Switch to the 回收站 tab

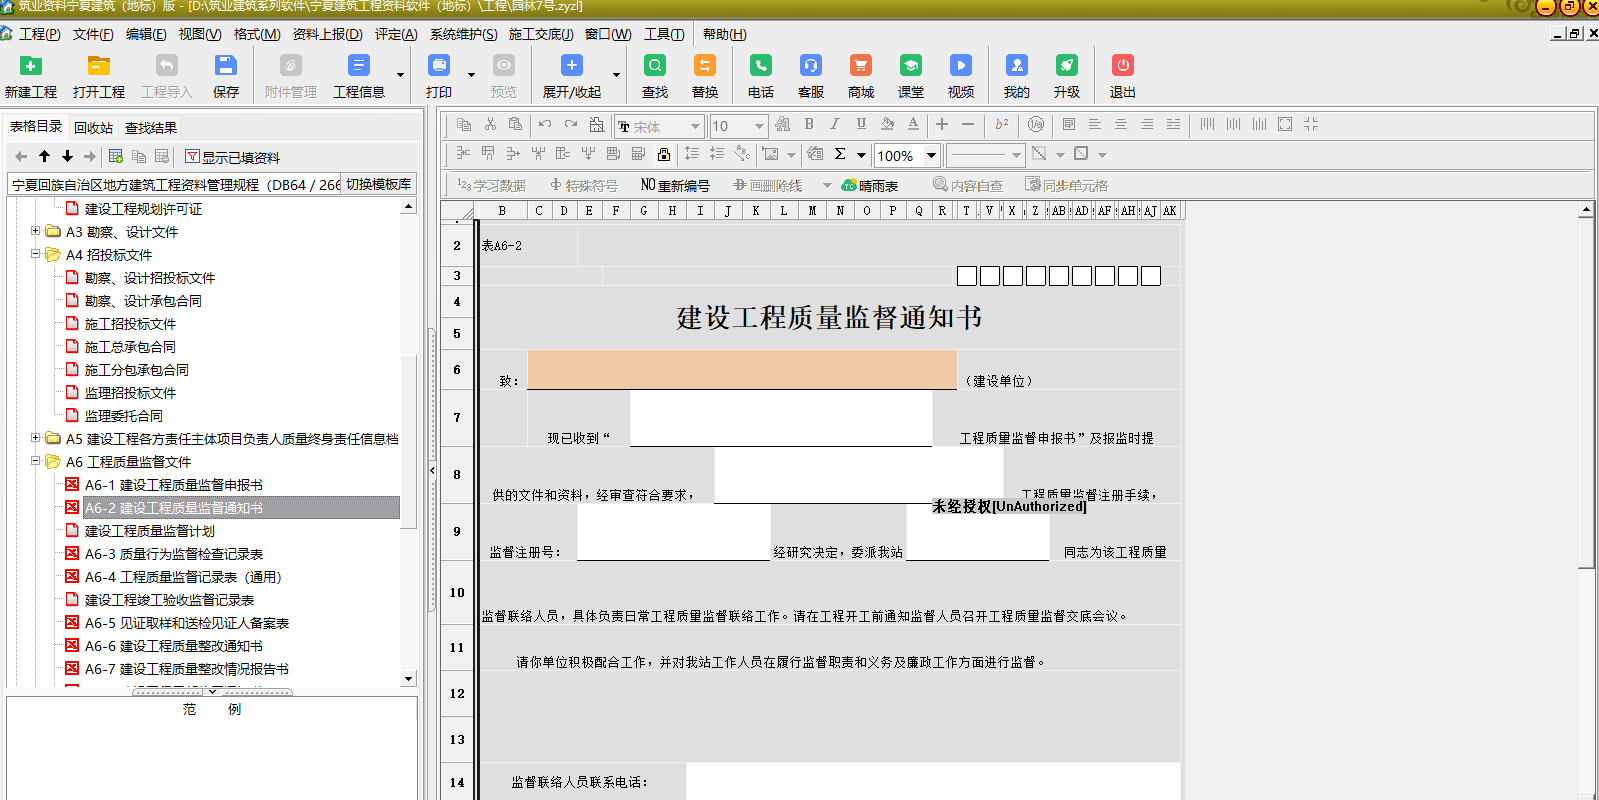pos(93,128)
